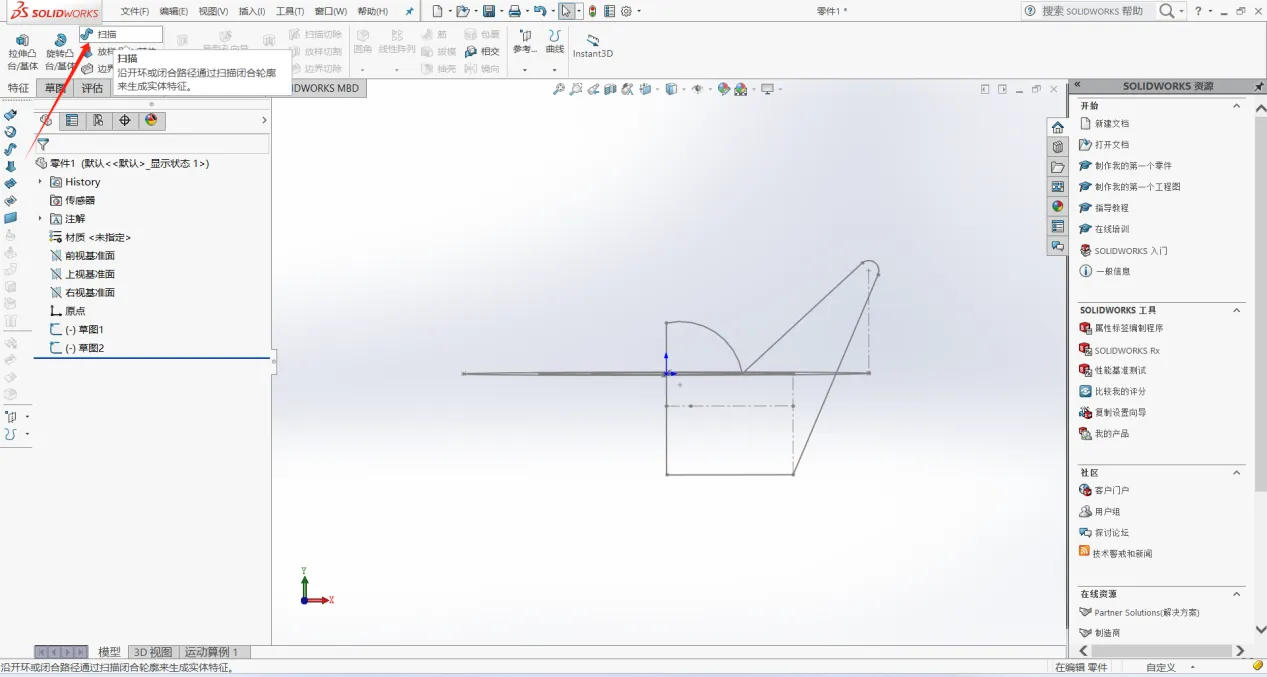Open the PropertyManager tab icon
Image resolution: width=1267 pixels, height=677 pixels.
pos(72,120)
